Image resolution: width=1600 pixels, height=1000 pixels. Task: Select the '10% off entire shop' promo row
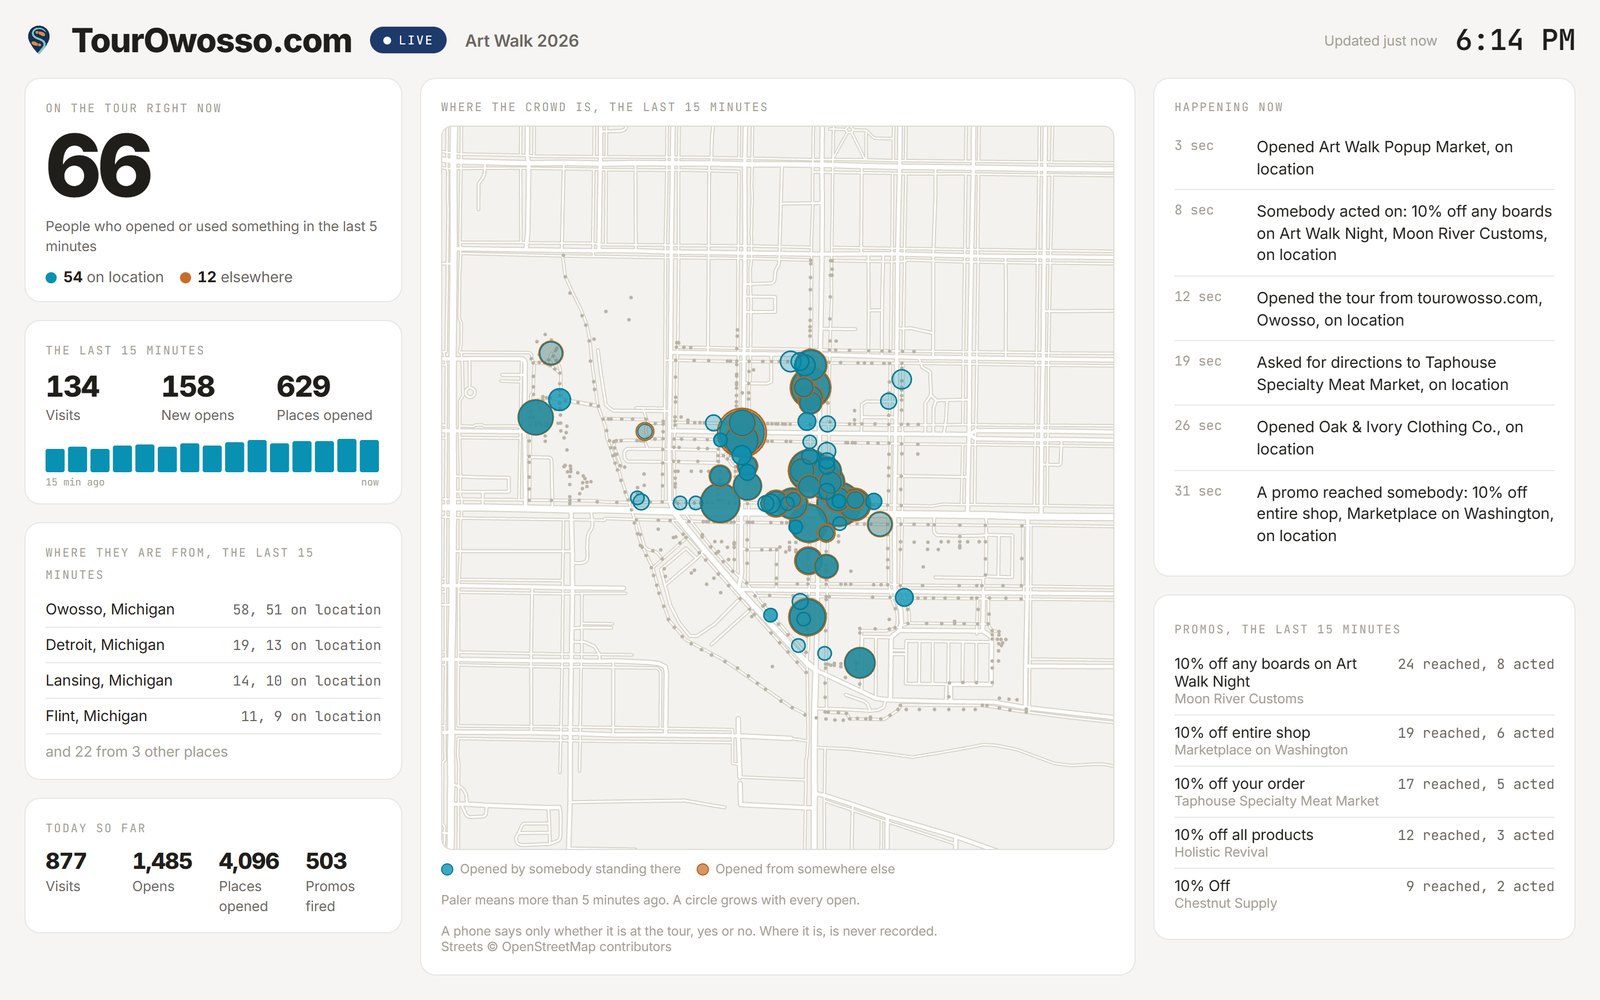[x=1364, y=741]
